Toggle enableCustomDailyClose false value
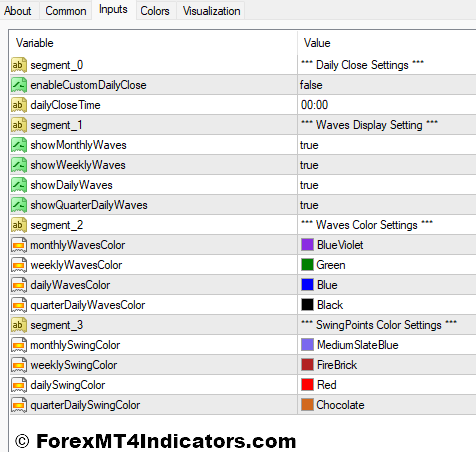Image resolution: width=476 pixels, height=452 pixels. pos(387,85)
